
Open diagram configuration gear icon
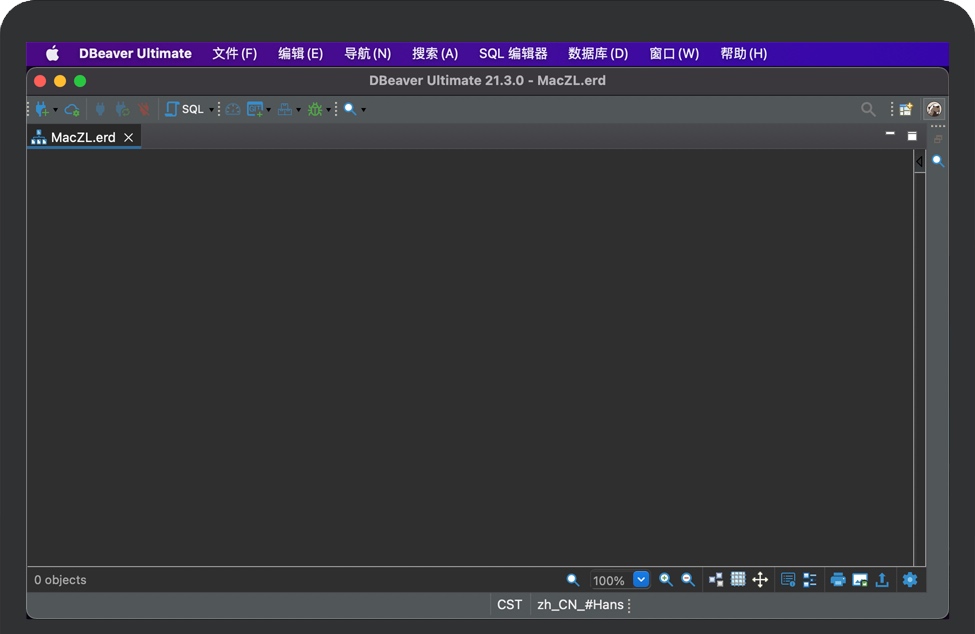click(x=909, y=580)
